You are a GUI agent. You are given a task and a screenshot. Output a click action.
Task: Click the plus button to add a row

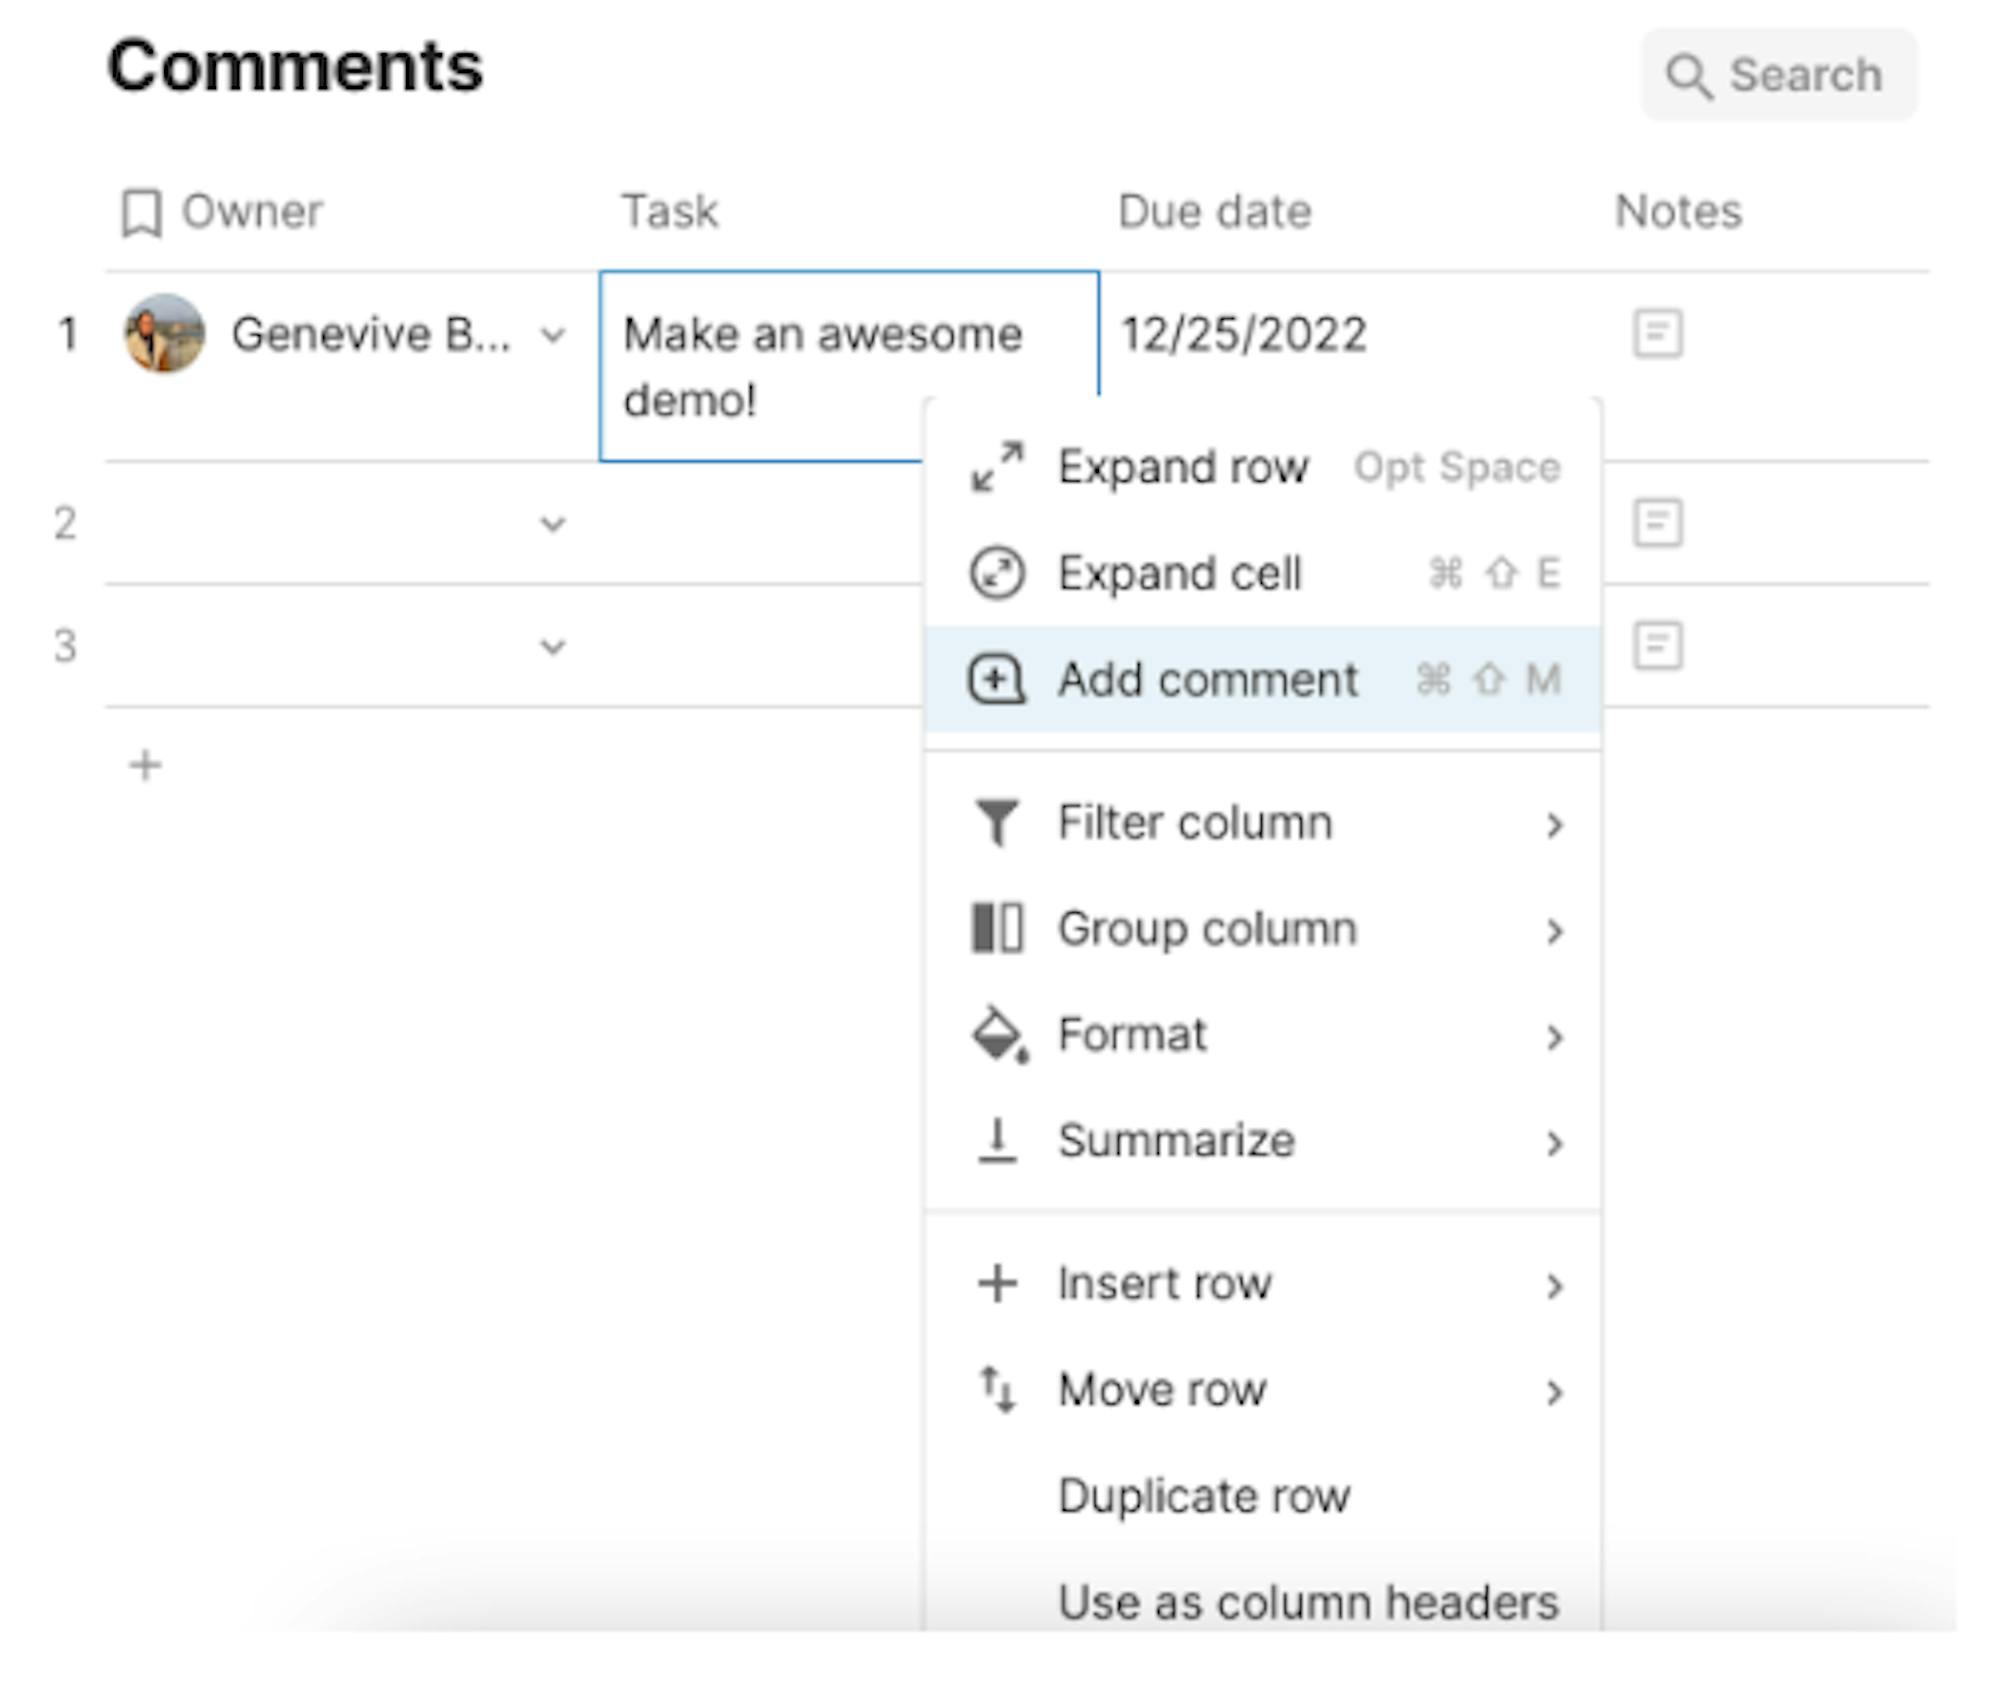tap(146, 766)
